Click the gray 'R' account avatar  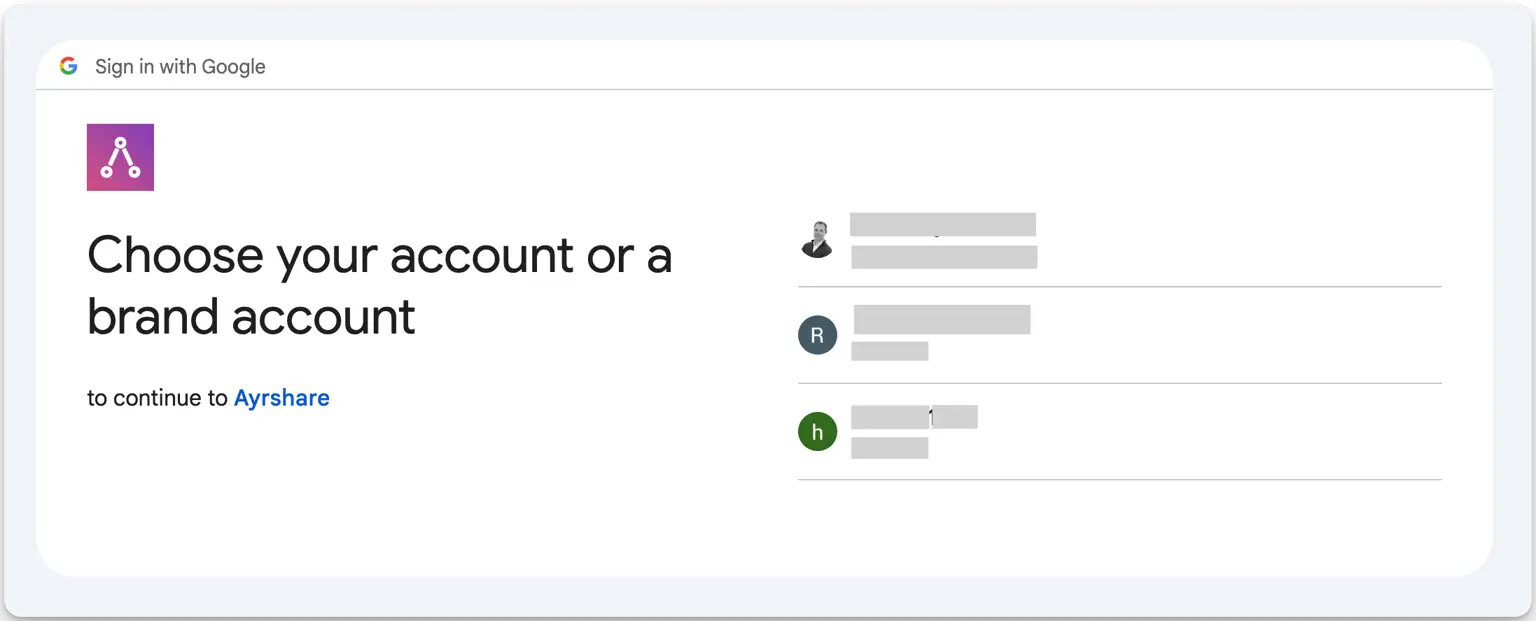tap(817, 335)
